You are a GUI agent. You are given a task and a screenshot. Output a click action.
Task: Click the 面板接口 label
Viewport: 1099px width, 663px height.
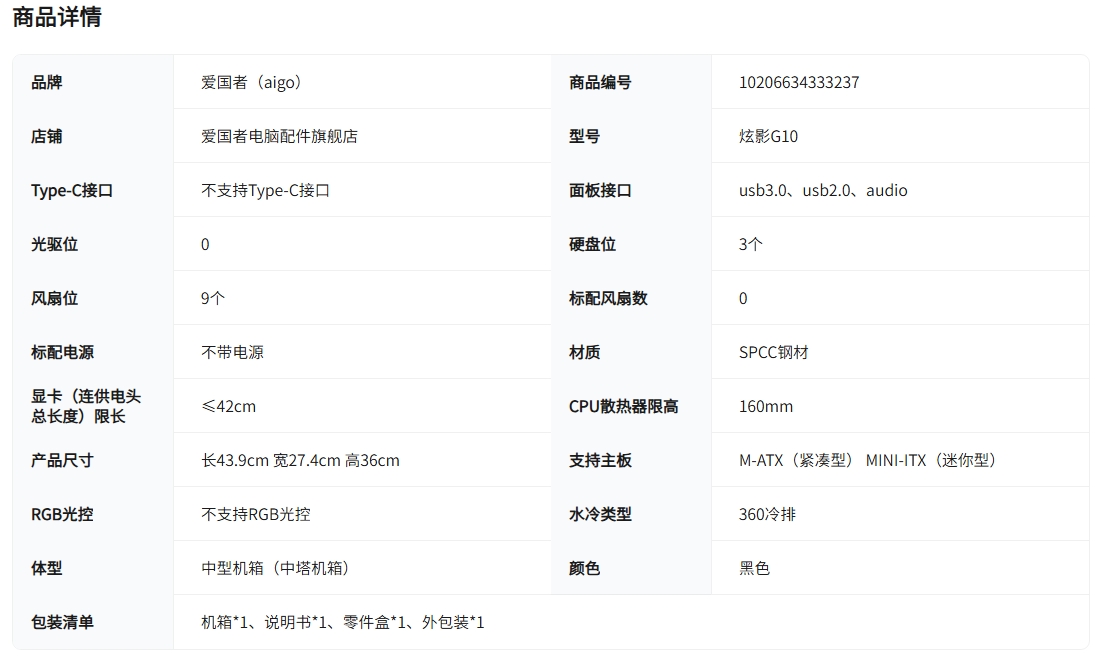click(600, 191)
